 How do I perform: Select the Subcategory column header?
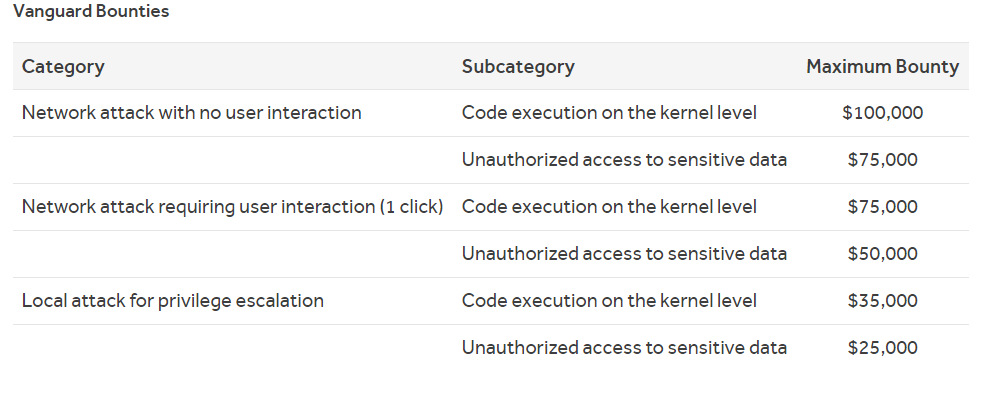point(518,66)
